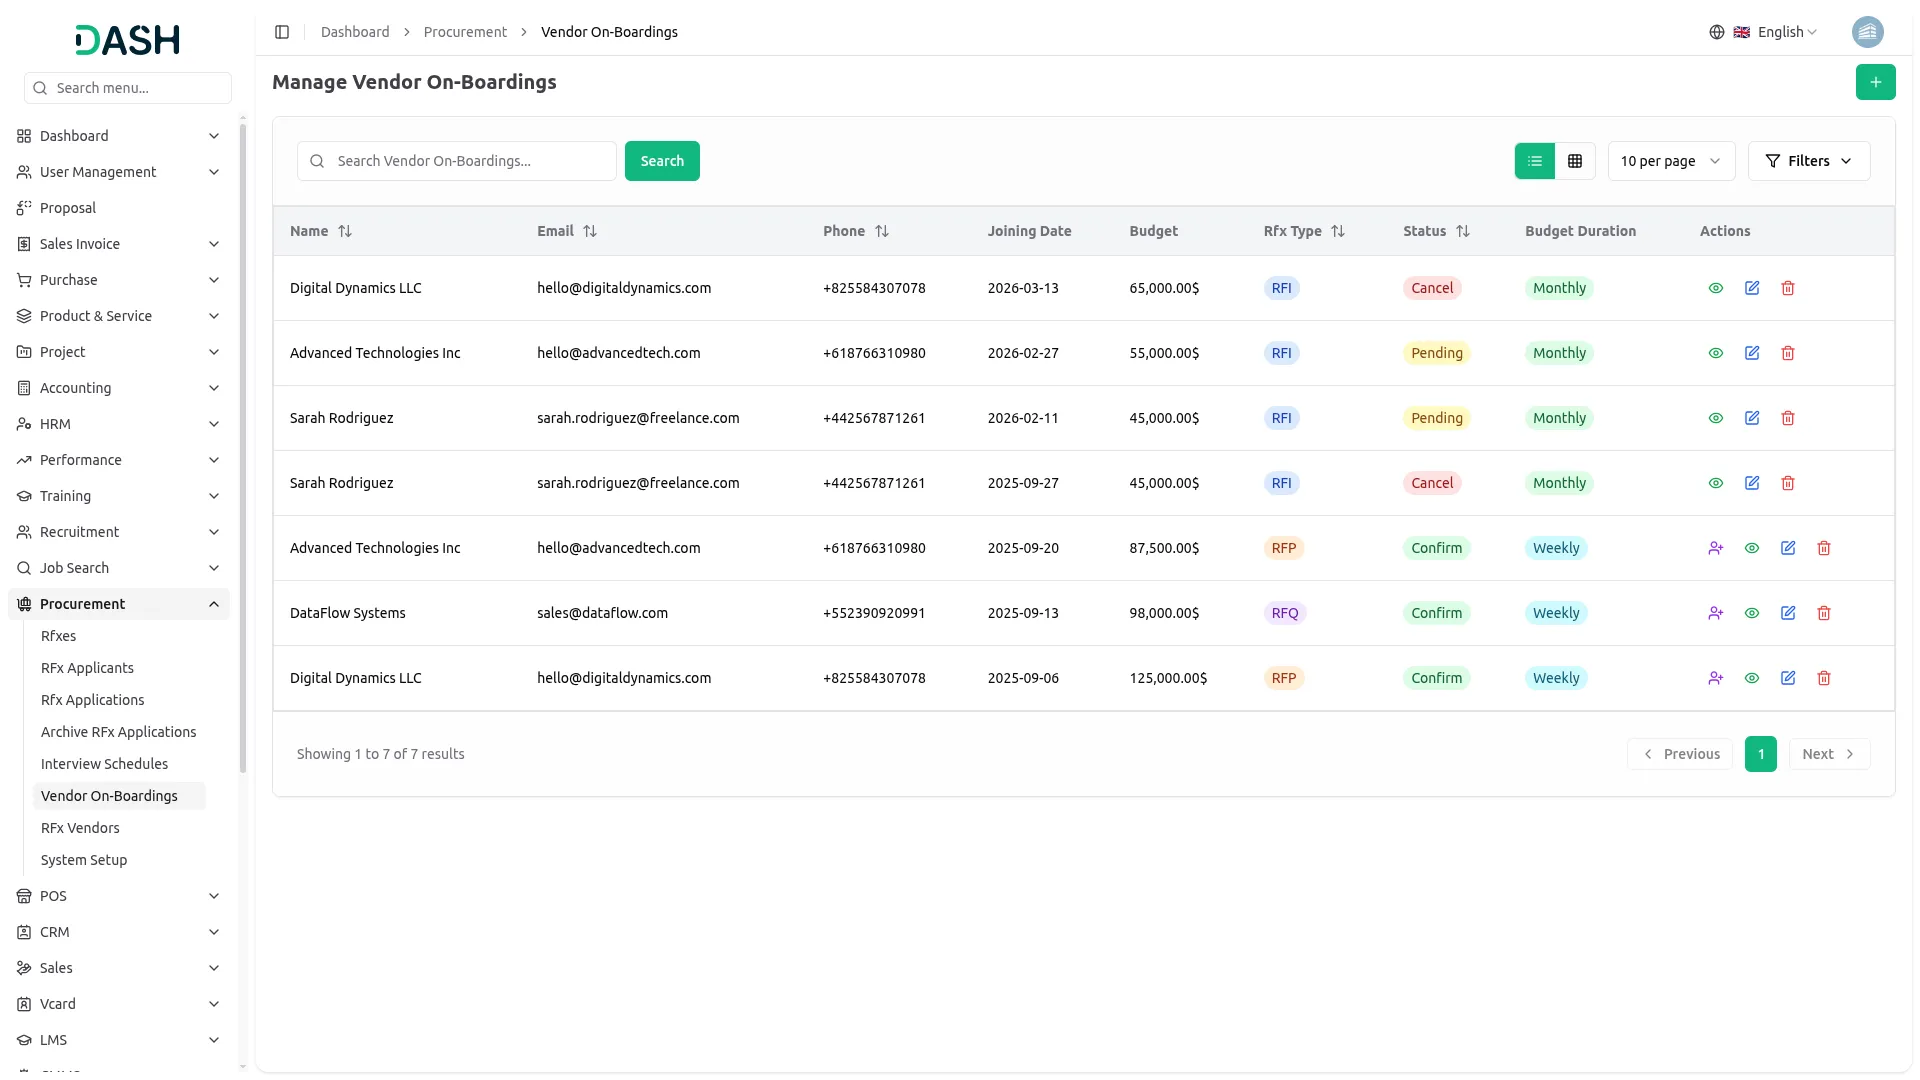Screen dimensions: 1920x1080
Task: Expand the Filters dropdown
Action: point(1808,161)
